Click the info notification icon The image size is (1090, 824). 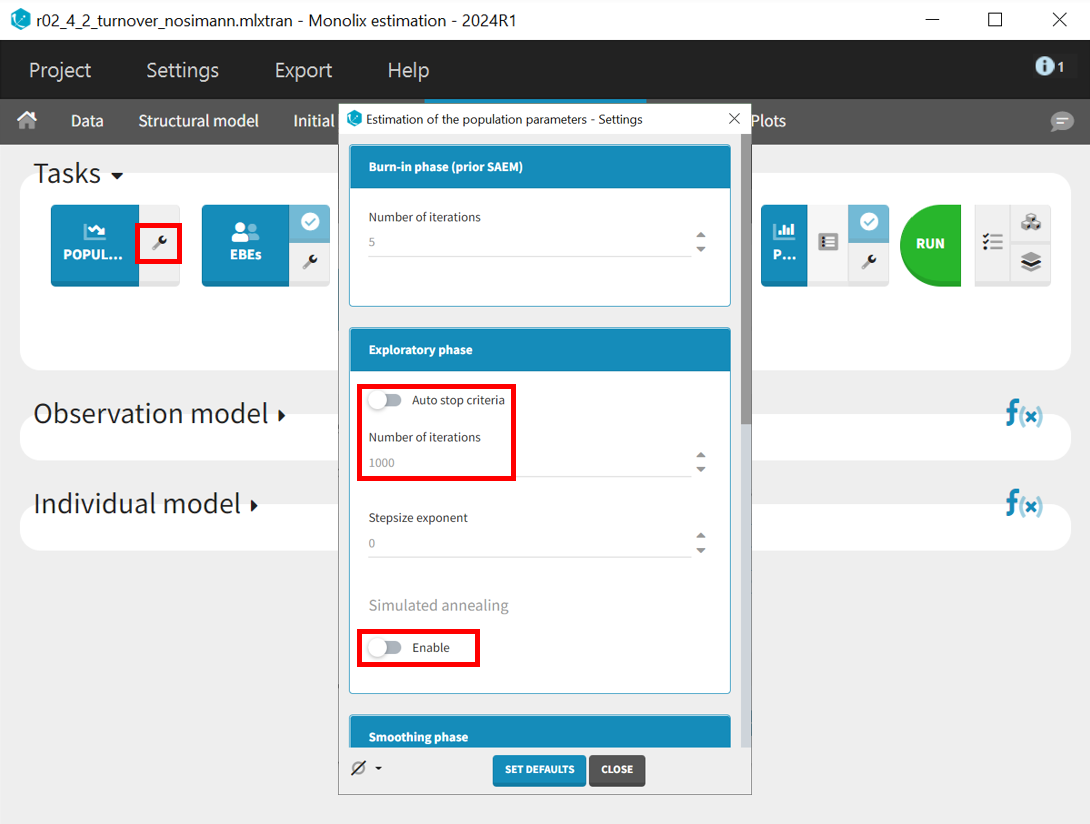1049,66
